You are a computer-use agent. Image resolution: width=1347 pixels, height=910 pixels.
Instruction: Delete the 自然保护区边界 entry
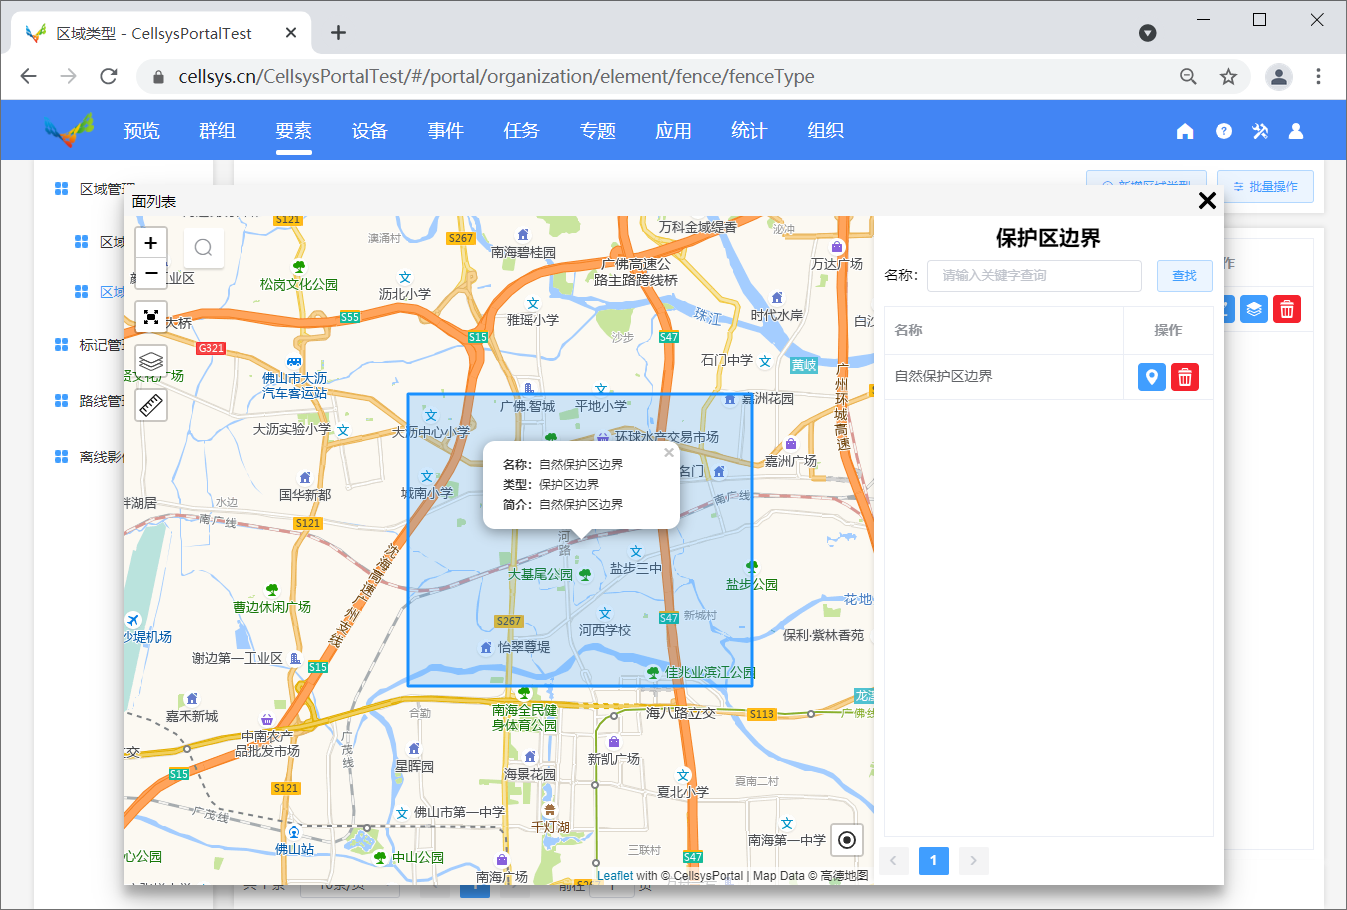(x=1185, y=377)
